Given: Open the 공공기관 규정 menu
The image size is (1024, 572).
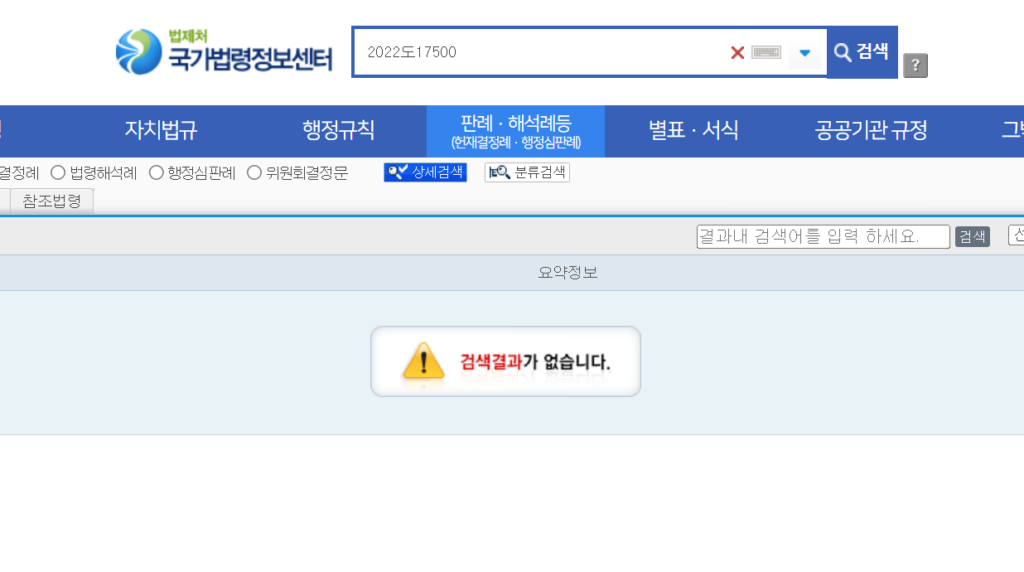Looking at the screenshot, I should pos(871,130).
